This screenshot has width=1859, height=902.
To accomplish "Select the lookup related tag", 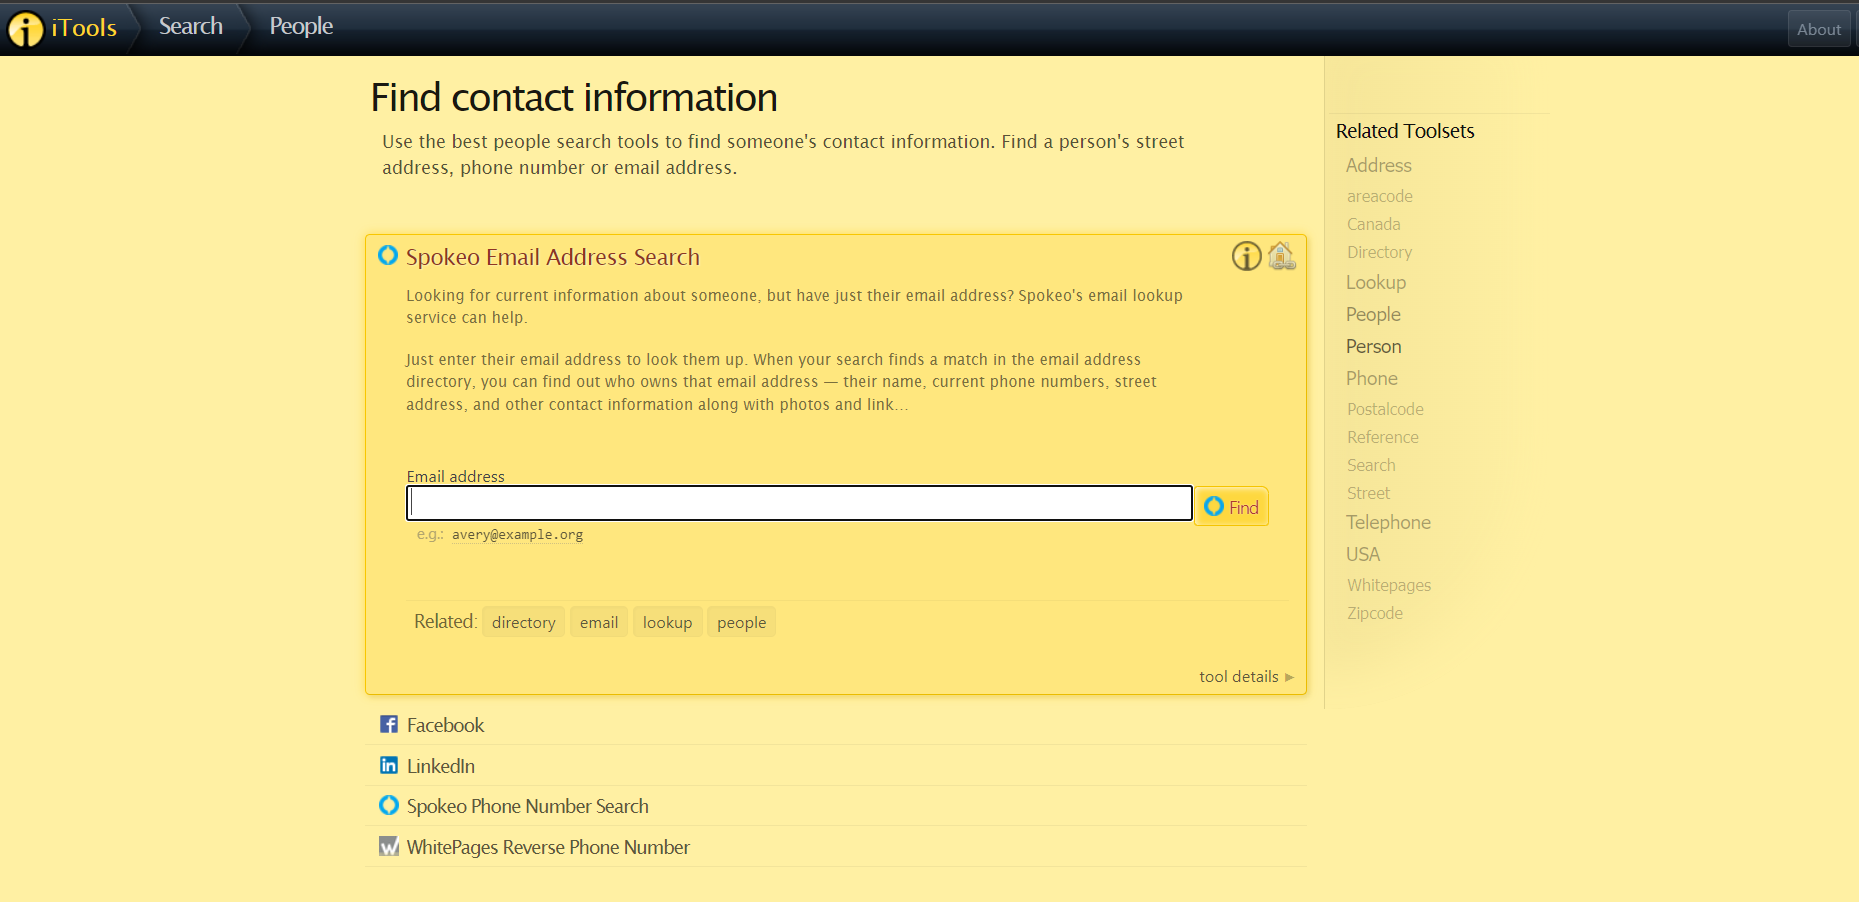I will 667,622.
